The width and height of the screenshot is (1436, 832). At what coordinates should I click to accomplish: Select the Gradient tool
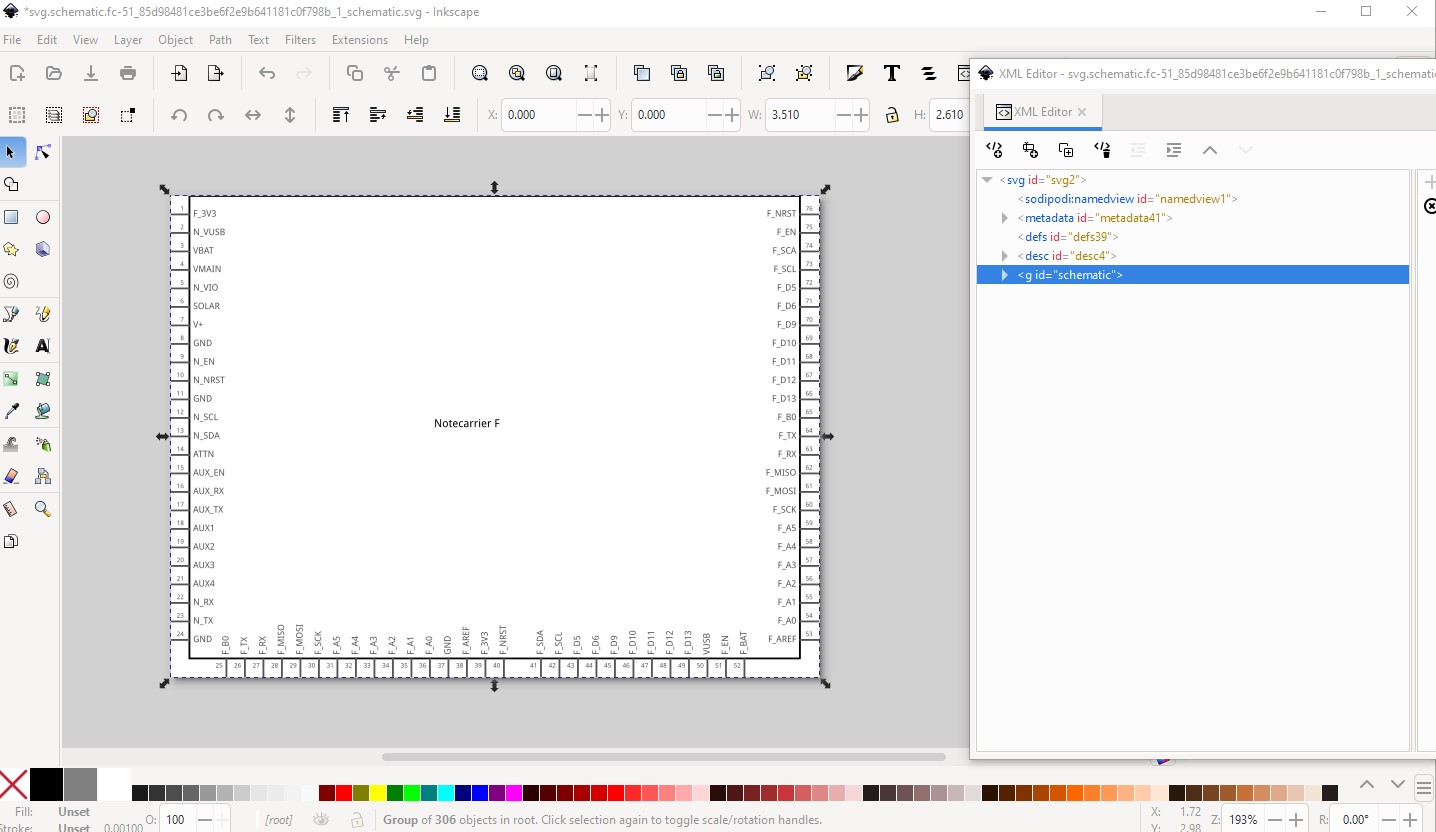pyautogui.click(x=11, y=379)
